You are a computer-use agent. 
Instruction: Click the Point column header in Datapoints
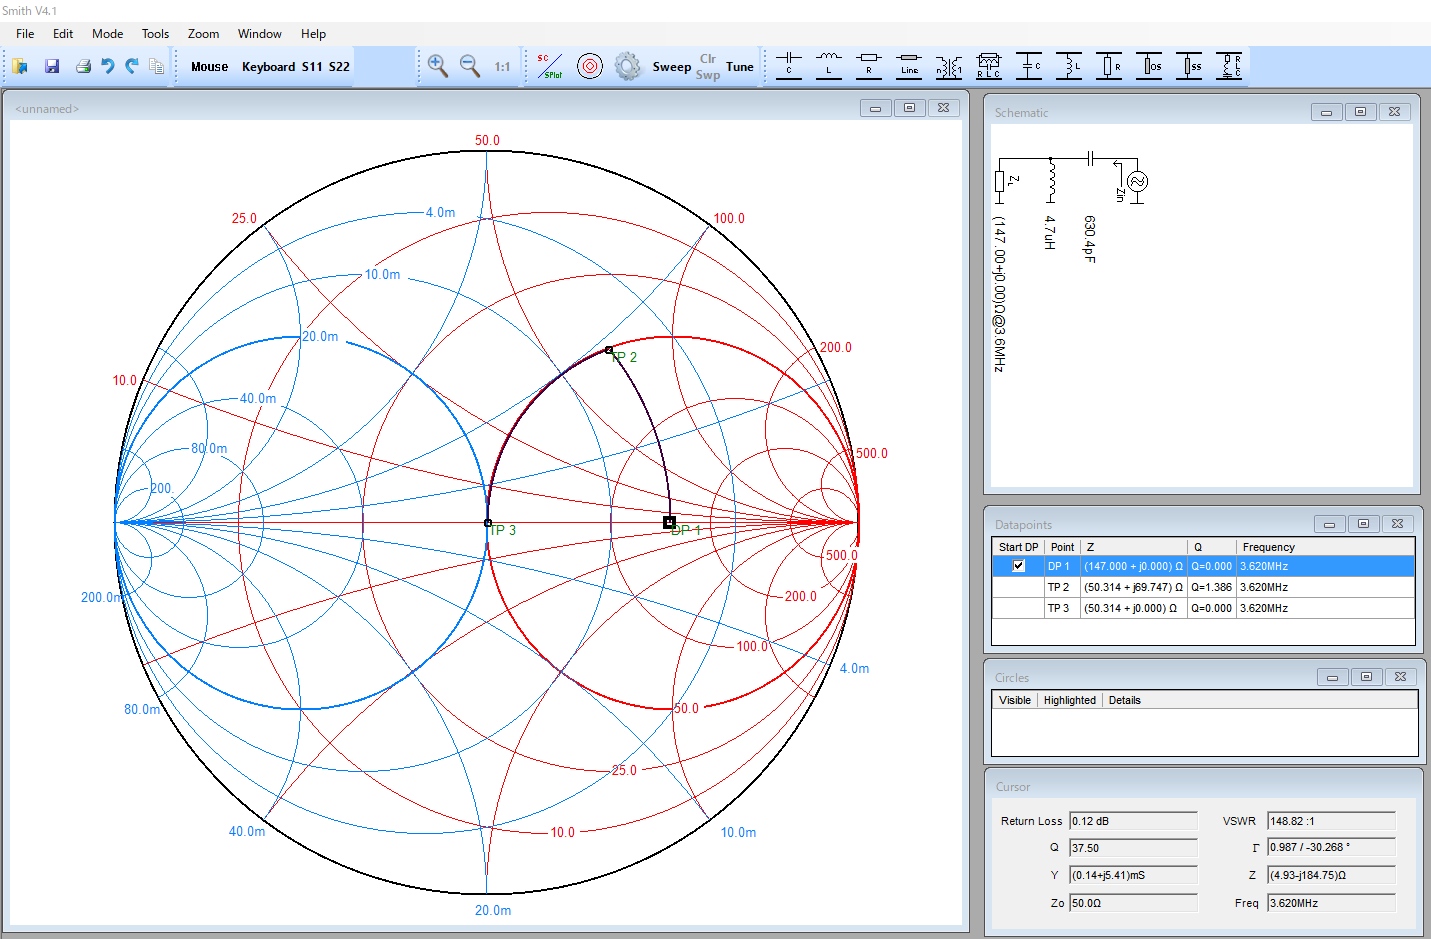(x=1062, y=547)
